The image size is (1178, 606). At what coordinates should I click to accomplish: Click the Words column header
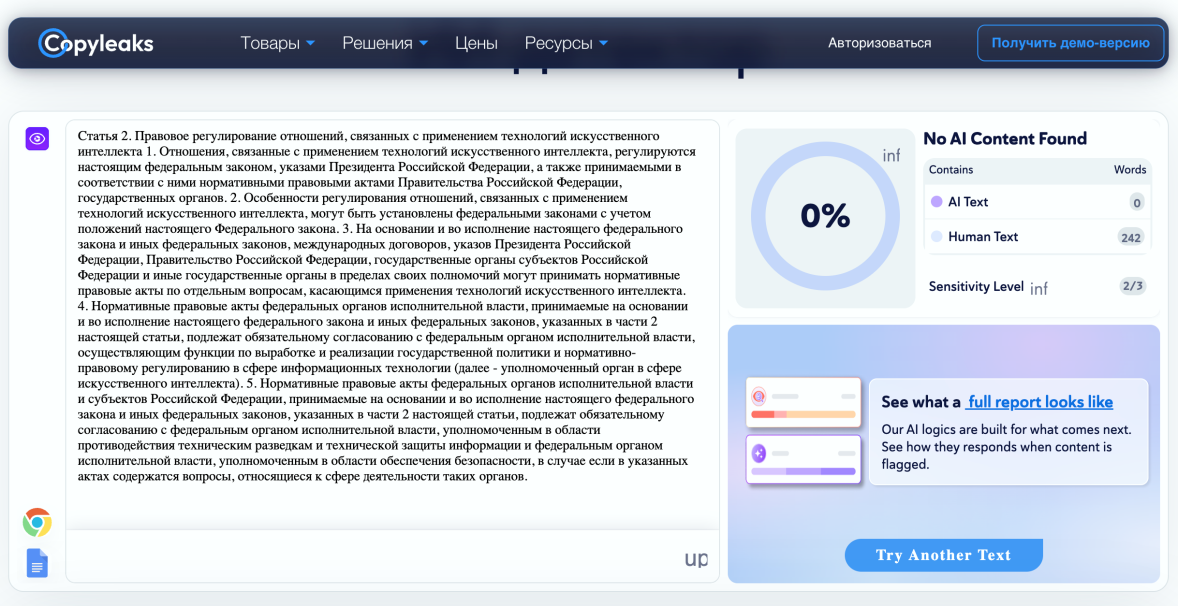click(x=1130, y=170)
